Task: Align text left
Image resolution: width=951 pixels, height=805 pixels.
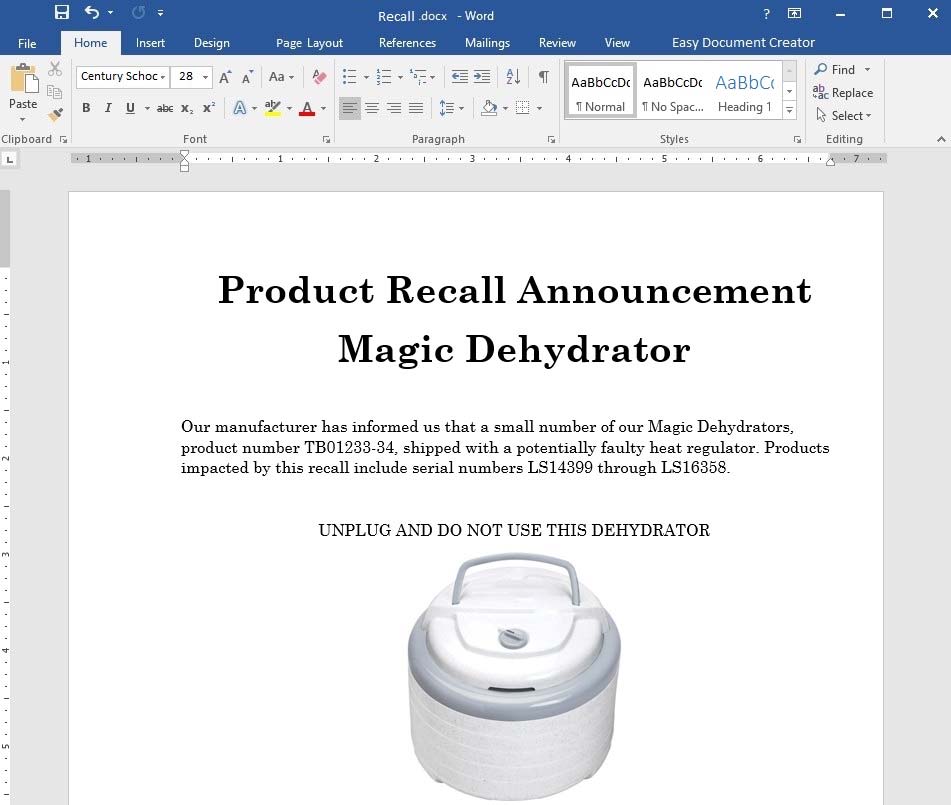Action: point(350,109)
